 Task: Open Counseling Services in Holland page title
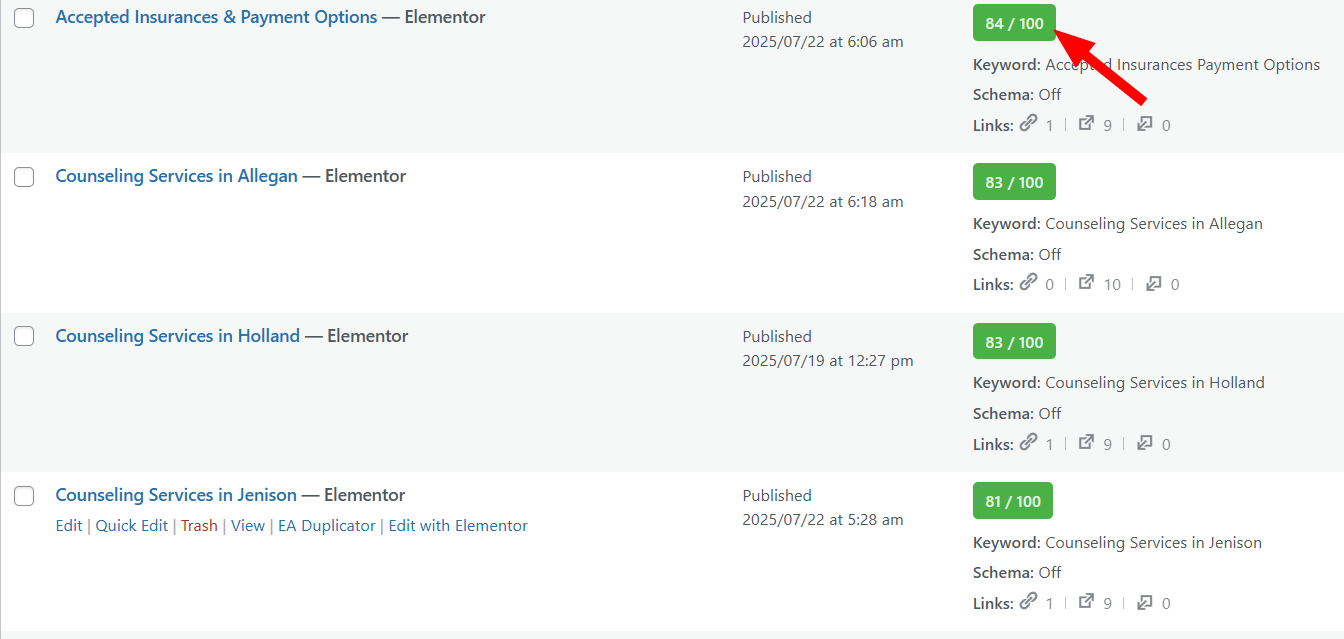click(x=177, y=336)
